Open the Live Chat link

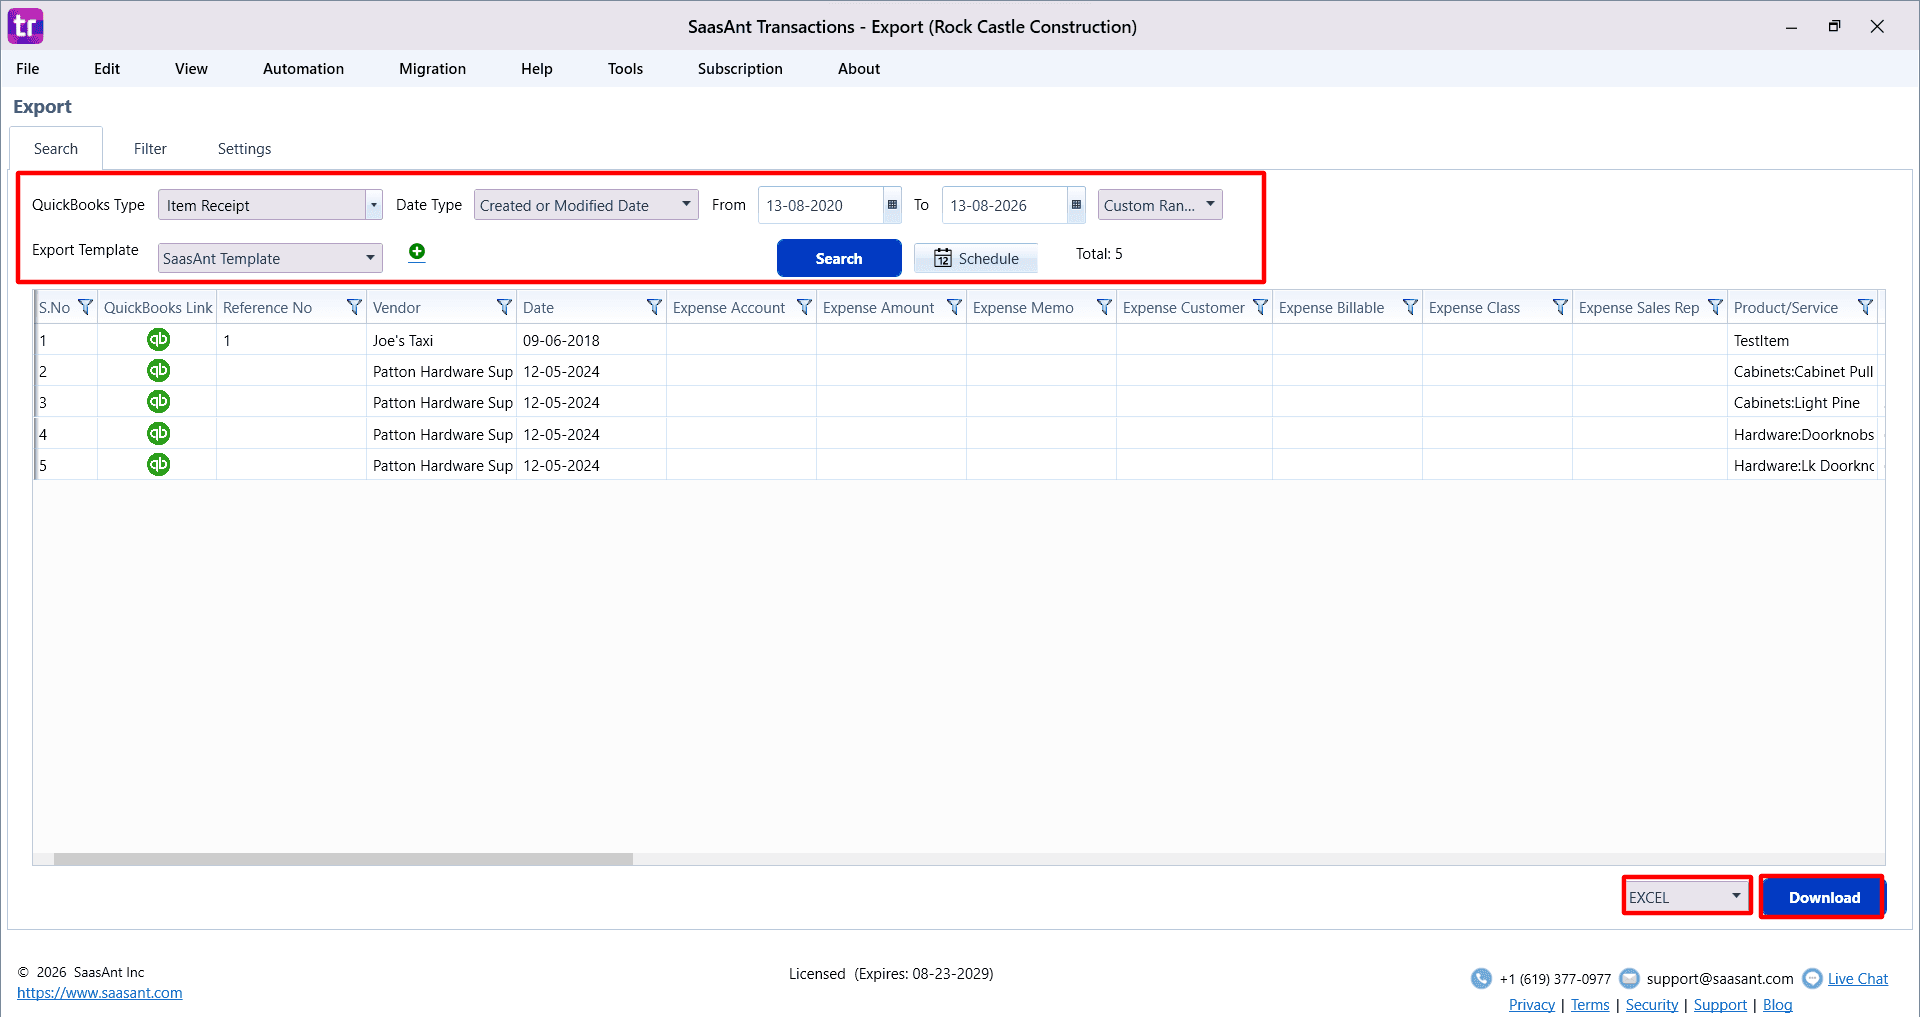click(1858, 979)
